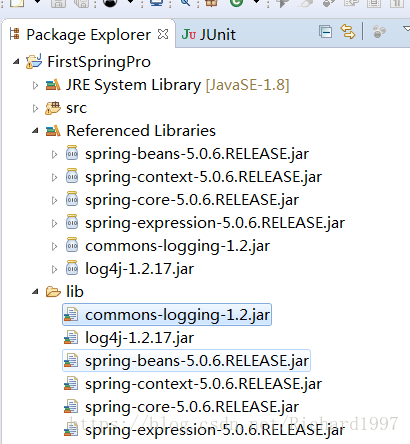Select spring-context-5.0.6.RELEASE.jar text in lib folder
This screenshot has height=444, width=410.
(203, 384)
